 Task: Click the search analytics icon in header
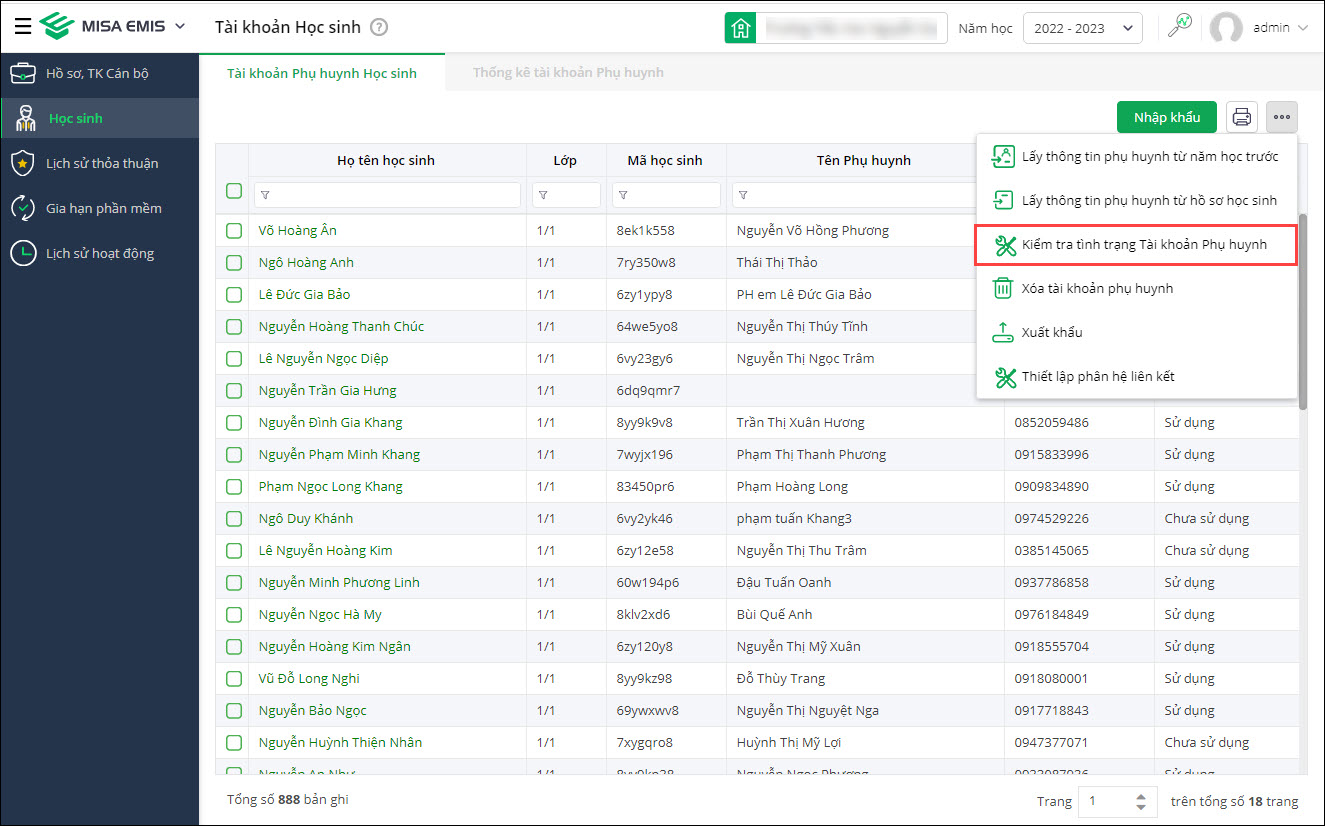click(x=1179, y=27)
